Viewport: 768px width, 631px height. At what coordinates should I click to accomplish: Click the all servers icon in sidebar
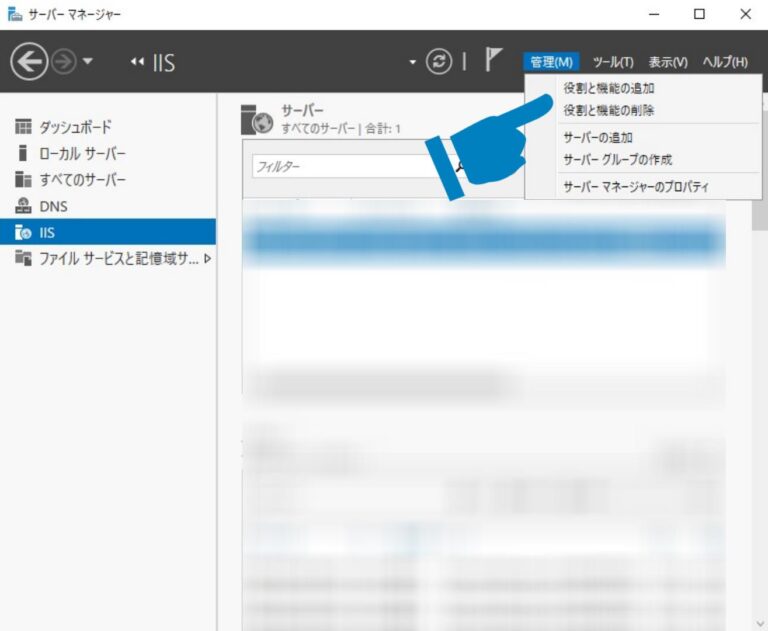(x=23, y=179)
